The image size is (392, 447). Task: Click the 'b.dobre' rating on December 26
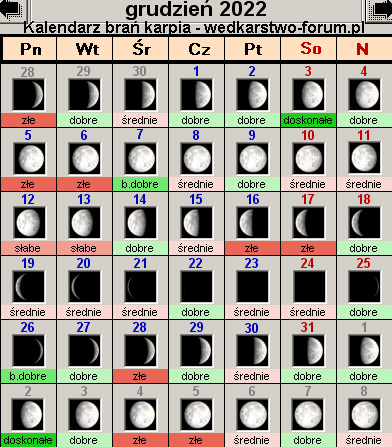pyautogui.click(x=28, y=376)
